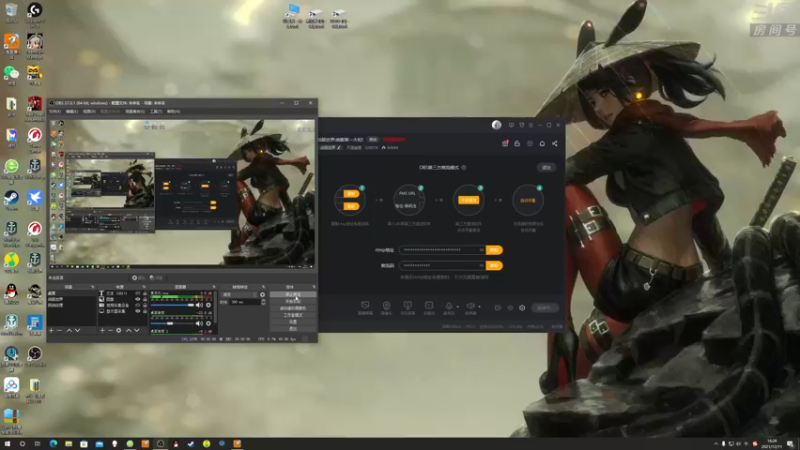This screenshot has width=800, height=450.
Task: Click the help icon beside the OBS mode heading
Action: (464, 167)
